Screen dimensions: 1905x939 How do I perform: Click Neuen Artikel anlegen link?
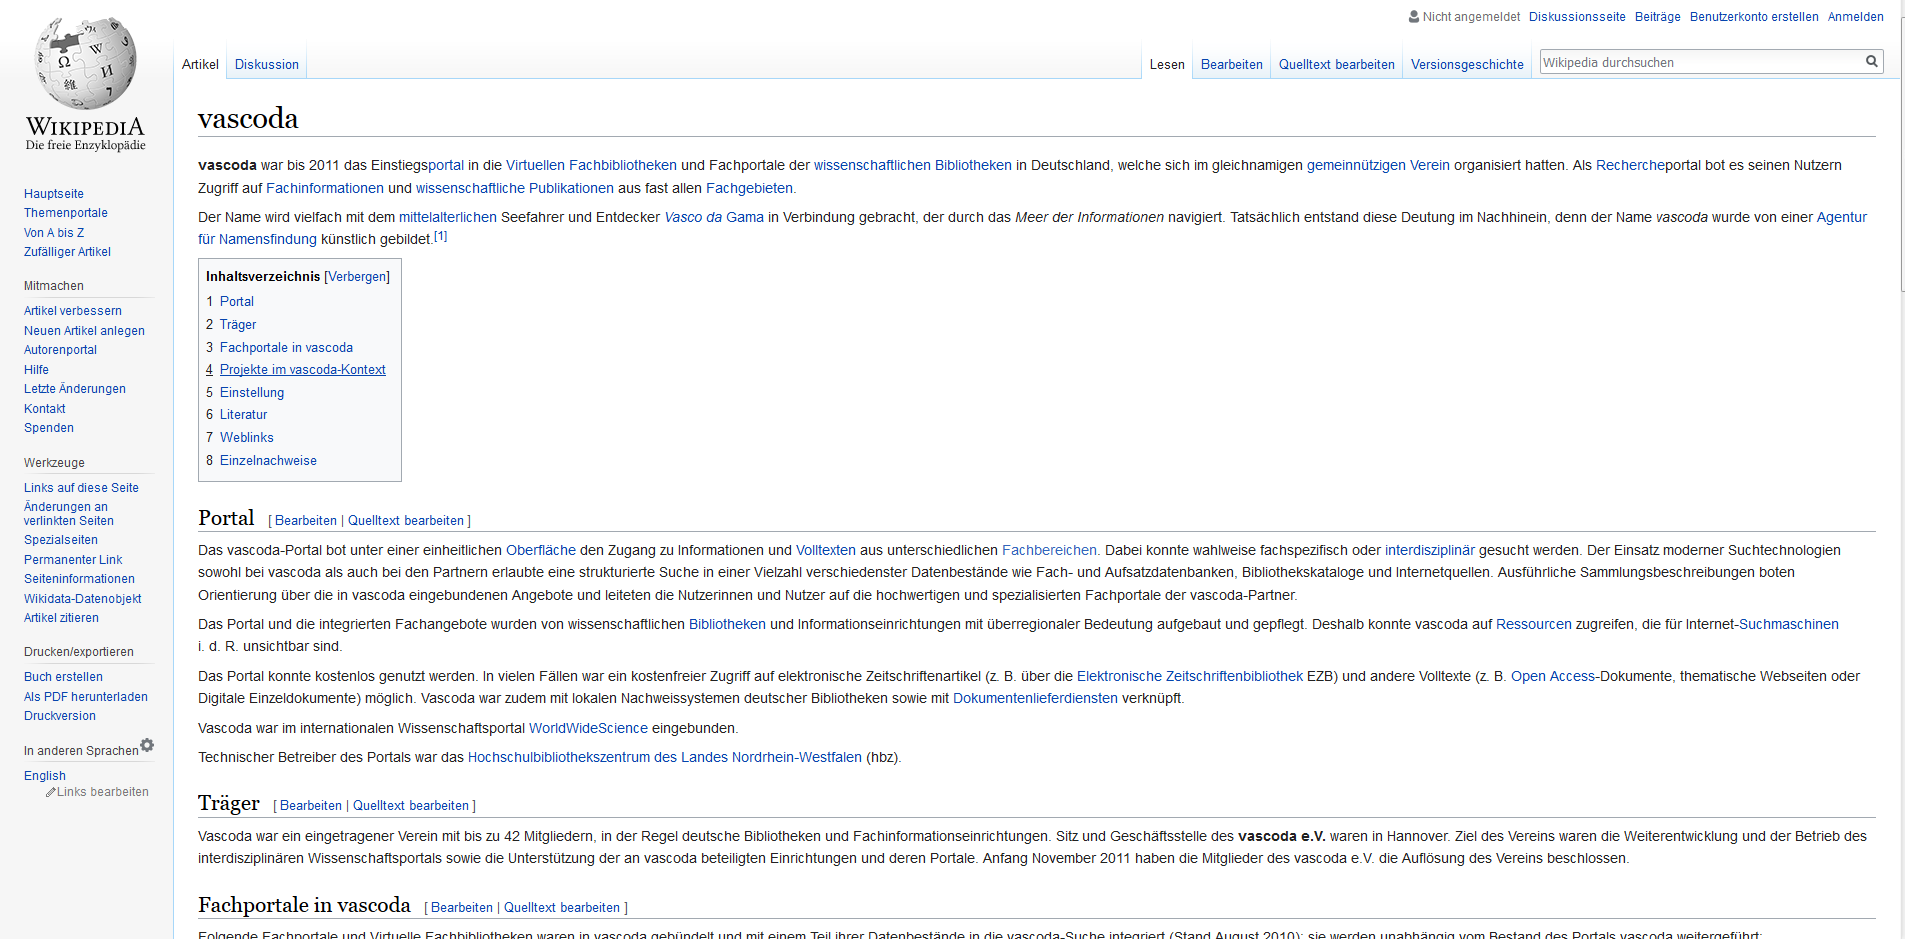pos(84,331)
